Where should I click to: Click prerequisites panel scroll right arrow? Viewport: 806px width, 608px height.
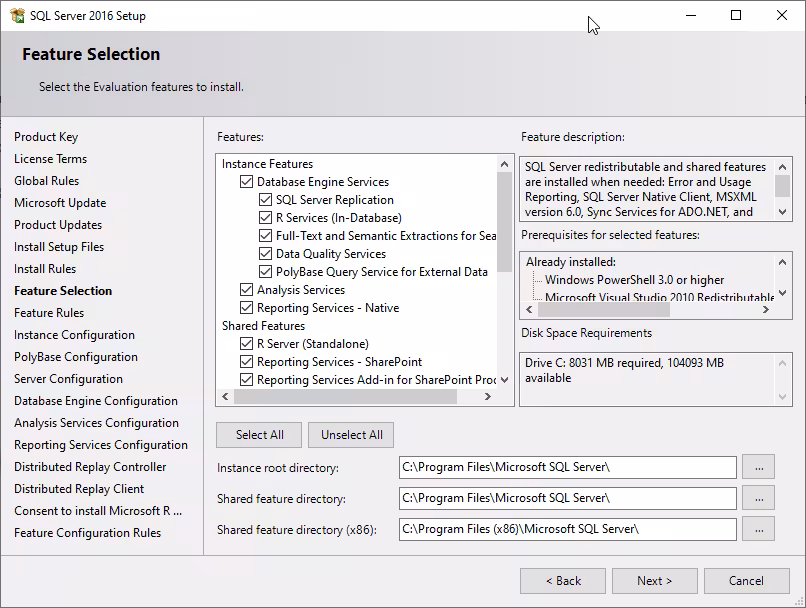766,309
